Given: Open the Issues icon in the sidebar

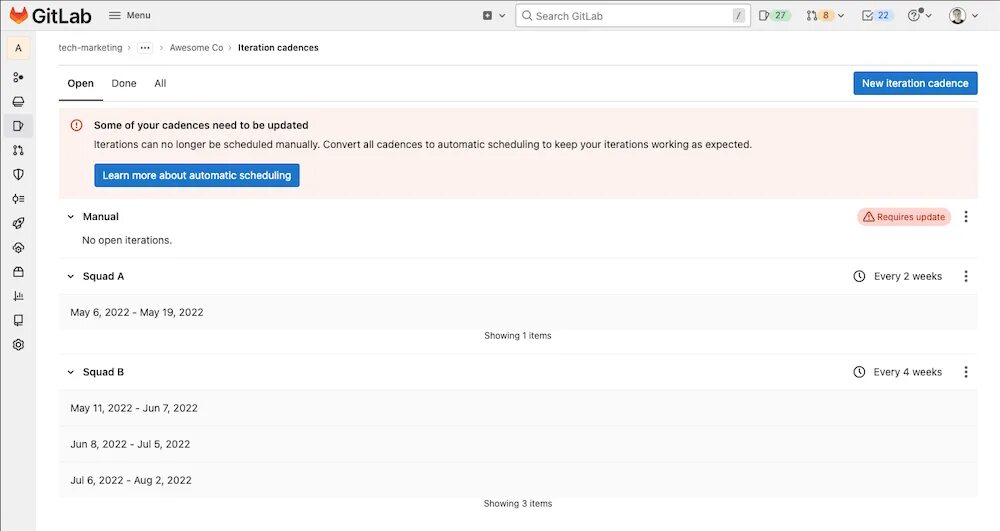Looking at the screenshot, I should coord(18,126).
